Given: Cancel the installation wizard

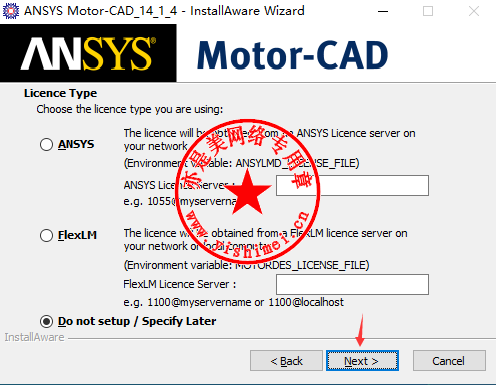Looking at the screenshot, I should coord(449,361).
